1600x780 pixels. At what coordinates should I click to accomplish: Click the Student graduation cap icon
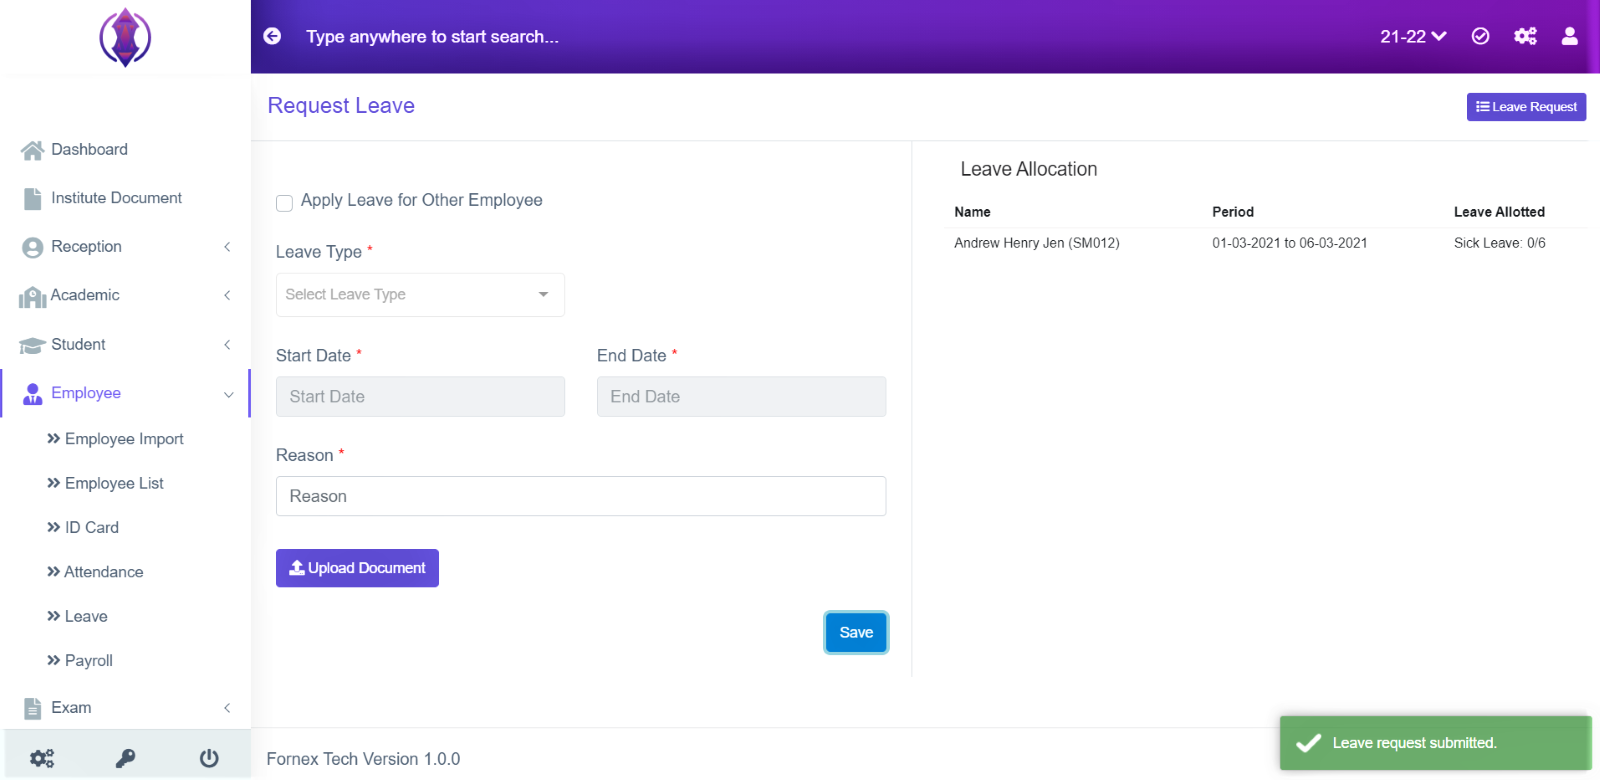[32, 345]
